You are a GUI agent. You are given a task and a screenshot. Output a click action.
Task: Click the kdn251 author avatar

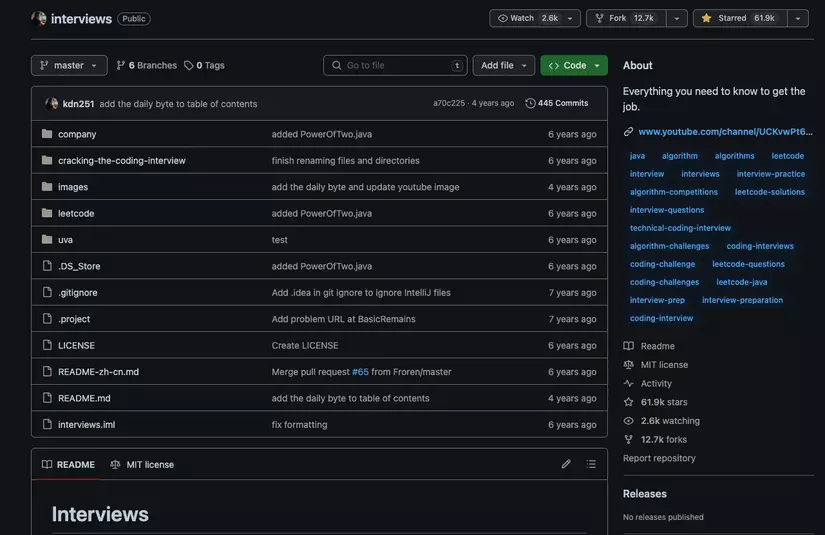[52, 103]
